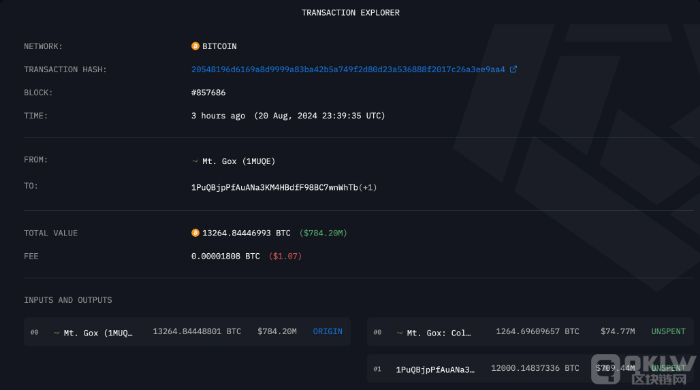
Task: Click the Mt. Gox: Col... icon in output 00
Action: click(400, 332)
